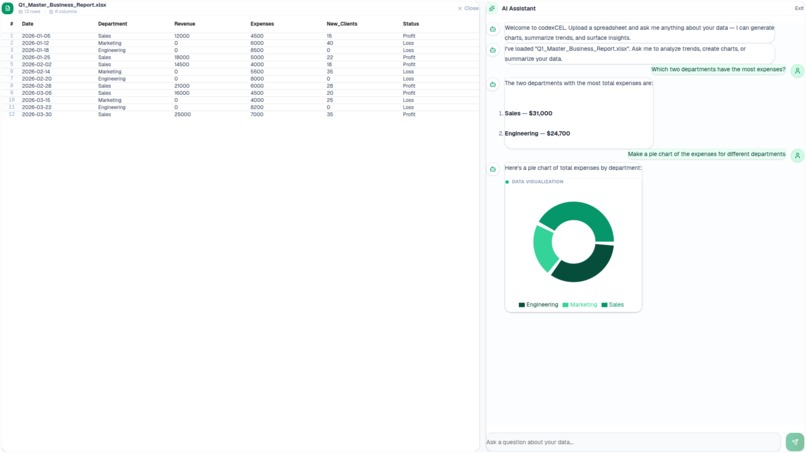
Task: Click bot avatar beside pie chart reply
Action: (493, 169)
